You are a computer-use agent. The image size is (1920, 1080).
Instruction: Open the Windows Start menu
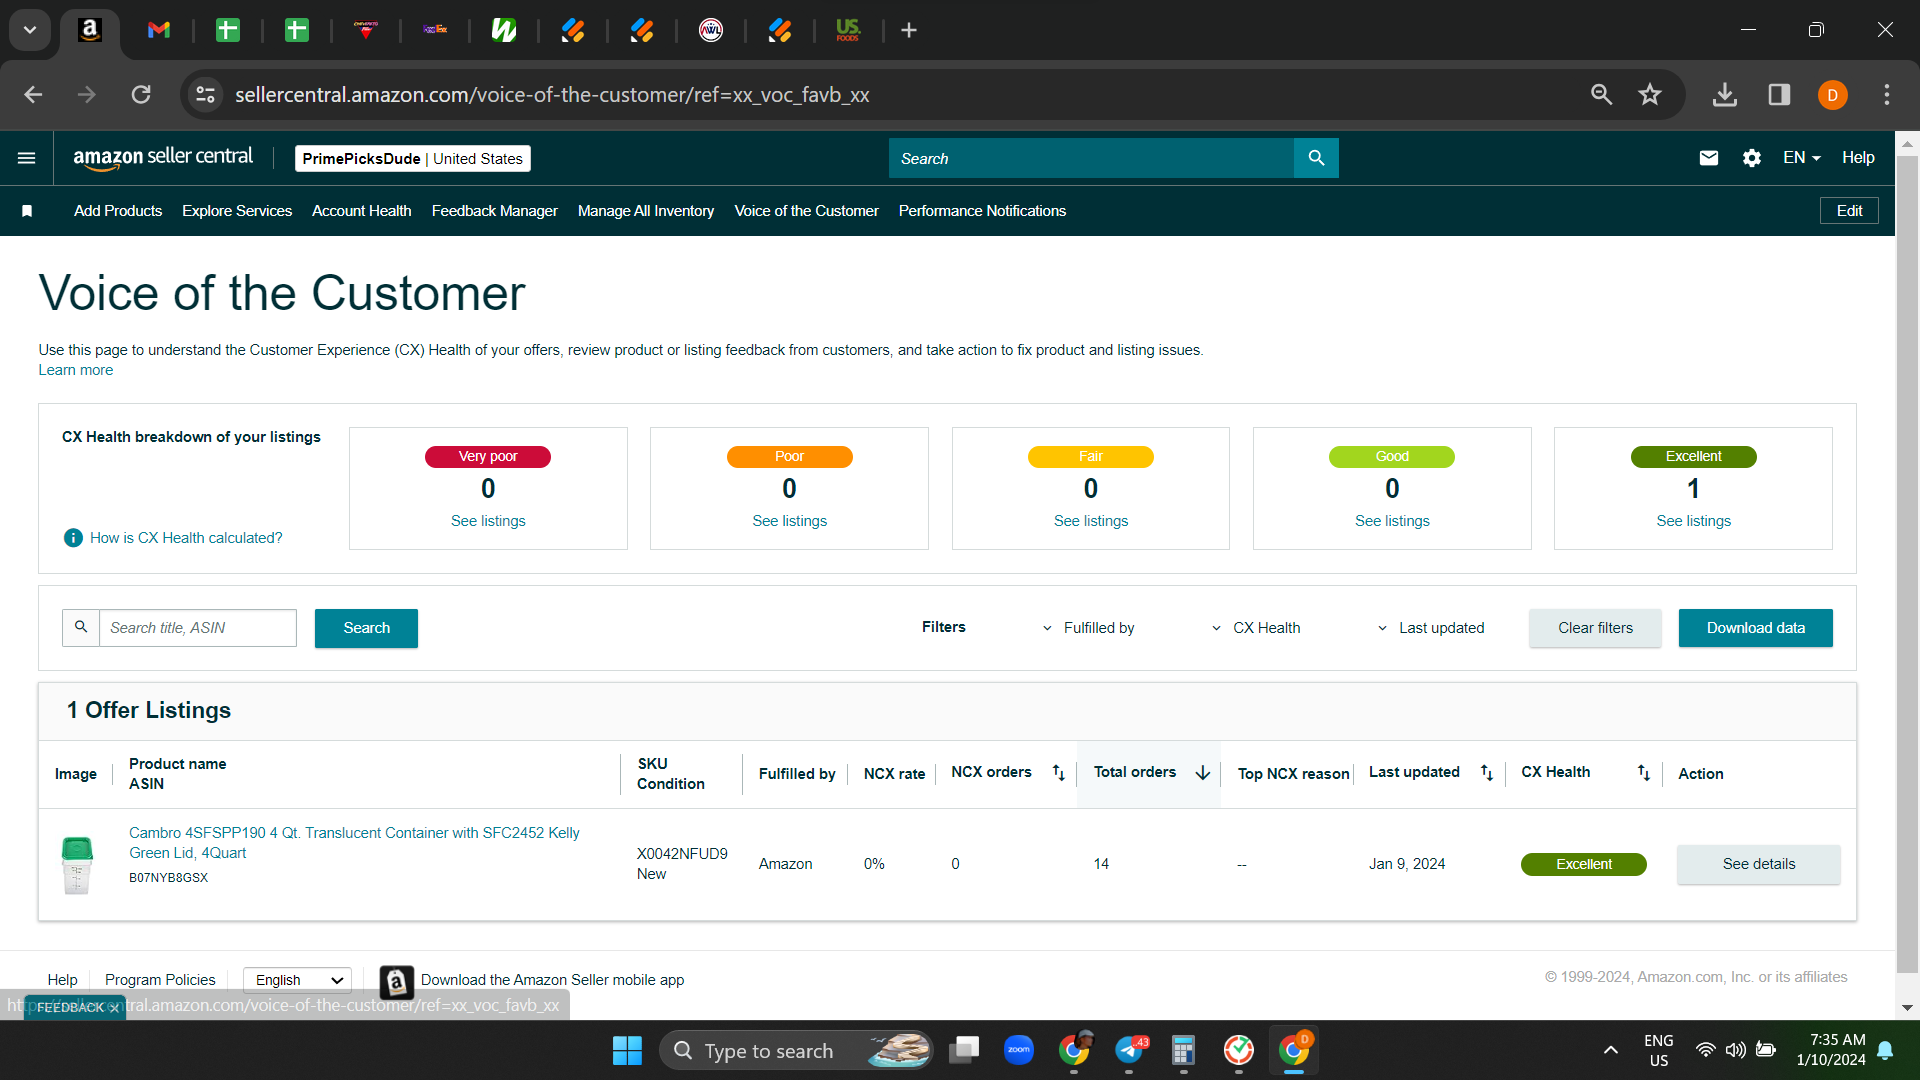tap(627, 1051)
